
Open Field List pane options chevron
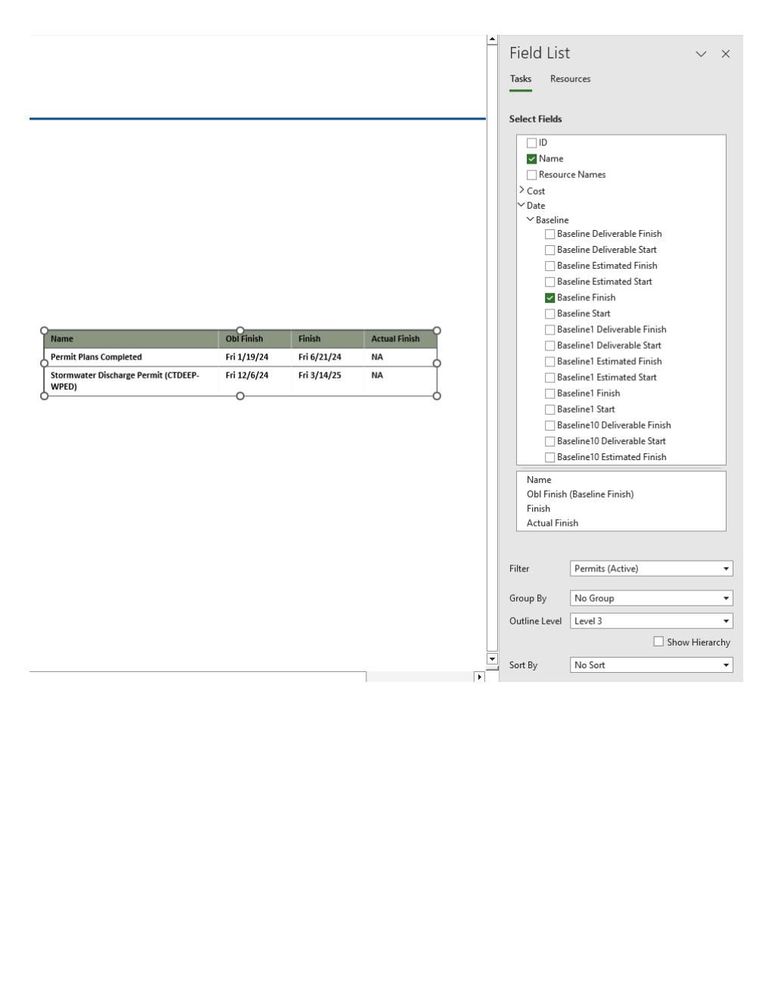pyautogui.click(x=701, y=54)
